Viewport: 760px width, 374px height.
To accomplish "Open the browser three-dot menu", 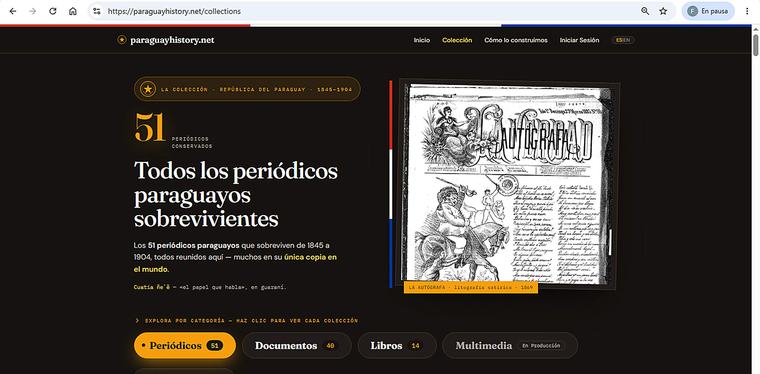I will [747, 11].
